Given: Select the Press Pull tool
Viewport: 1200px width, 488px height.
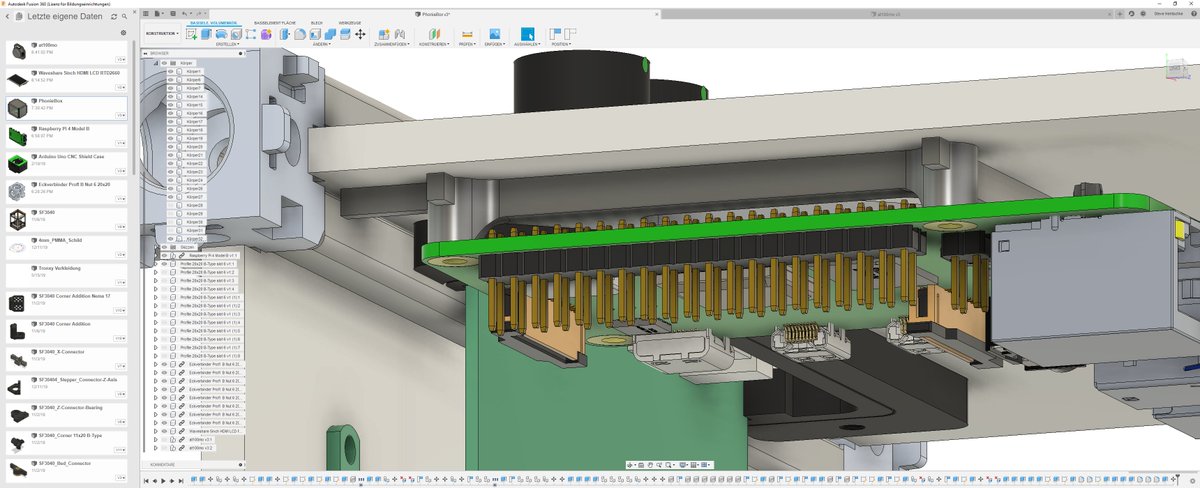Looking at the screenshot, I should [284, 34].
